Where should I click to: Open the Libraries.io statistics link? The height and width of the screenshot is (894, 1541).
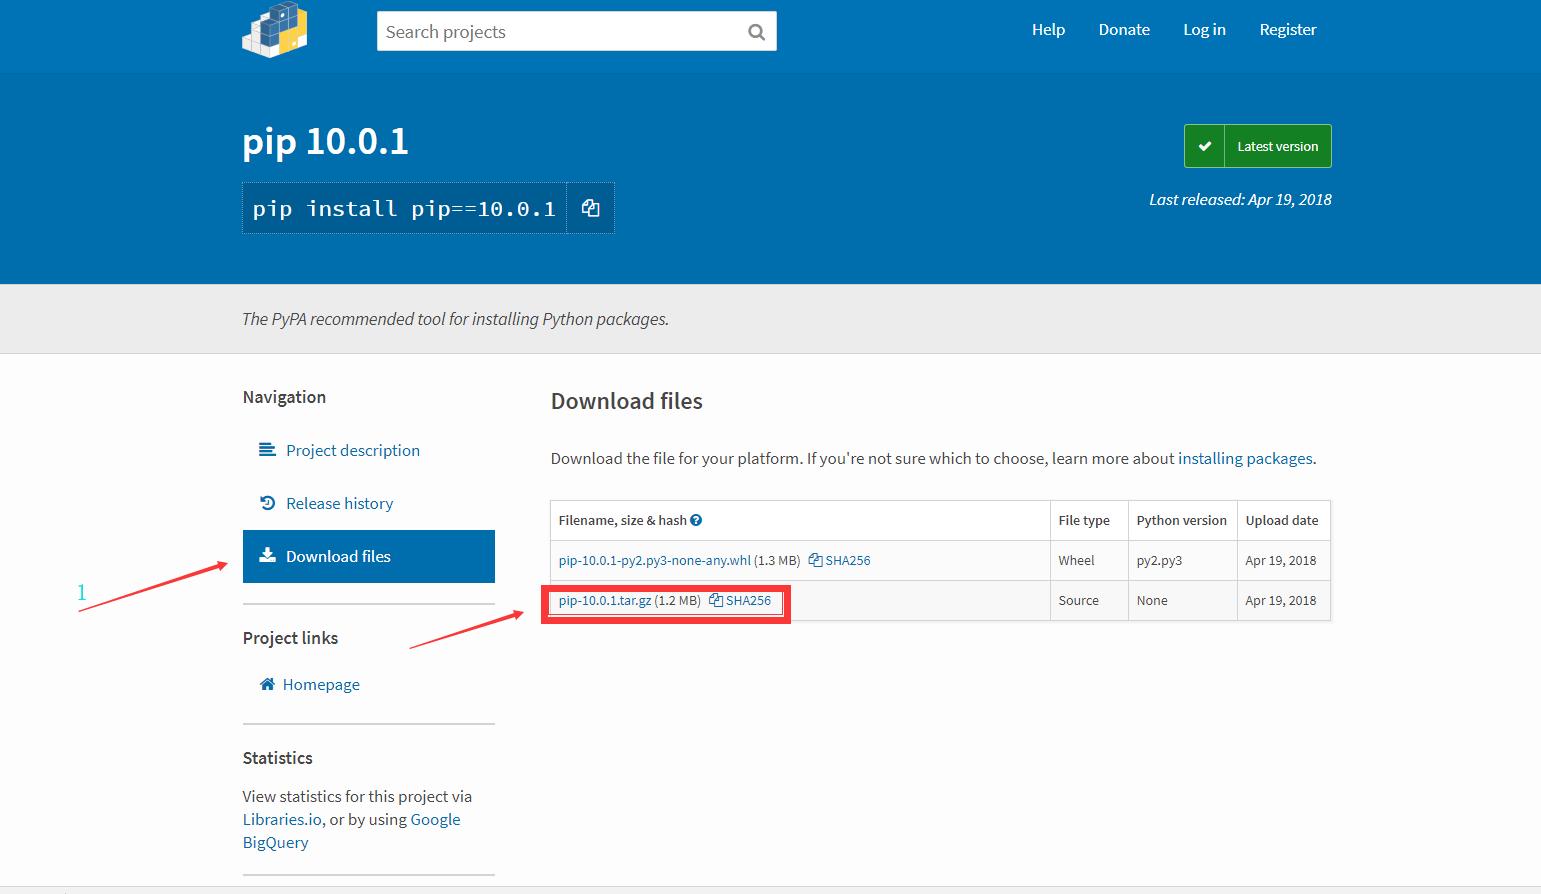point(282,819)
